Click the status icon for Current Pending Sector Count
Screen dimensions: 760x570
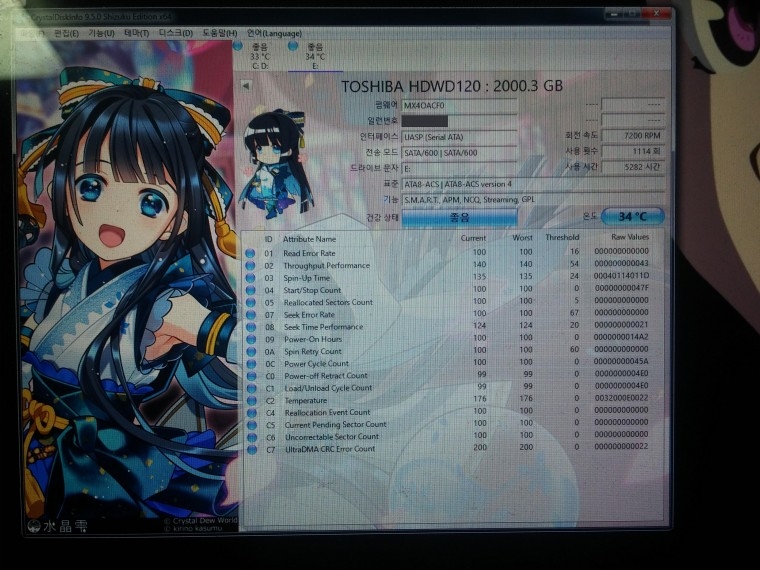pos(252,425)
